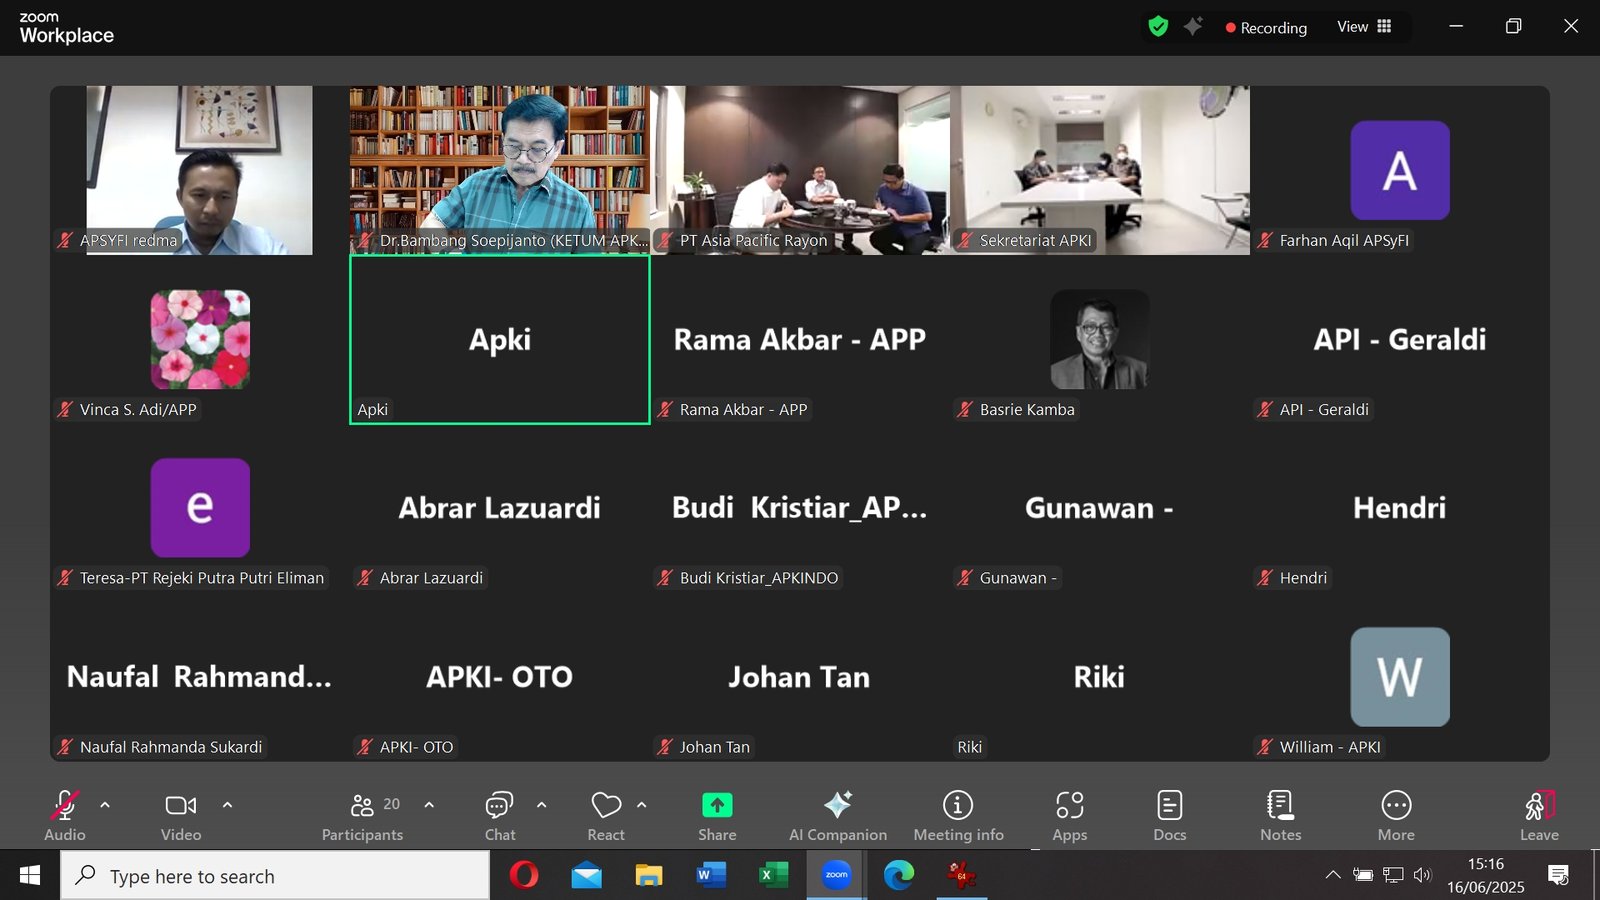This screenshot has width=1600, height=900.
Task: Open Microsoft Edge from taskbar
Action: pyautogui.click(x=899, y=876)
